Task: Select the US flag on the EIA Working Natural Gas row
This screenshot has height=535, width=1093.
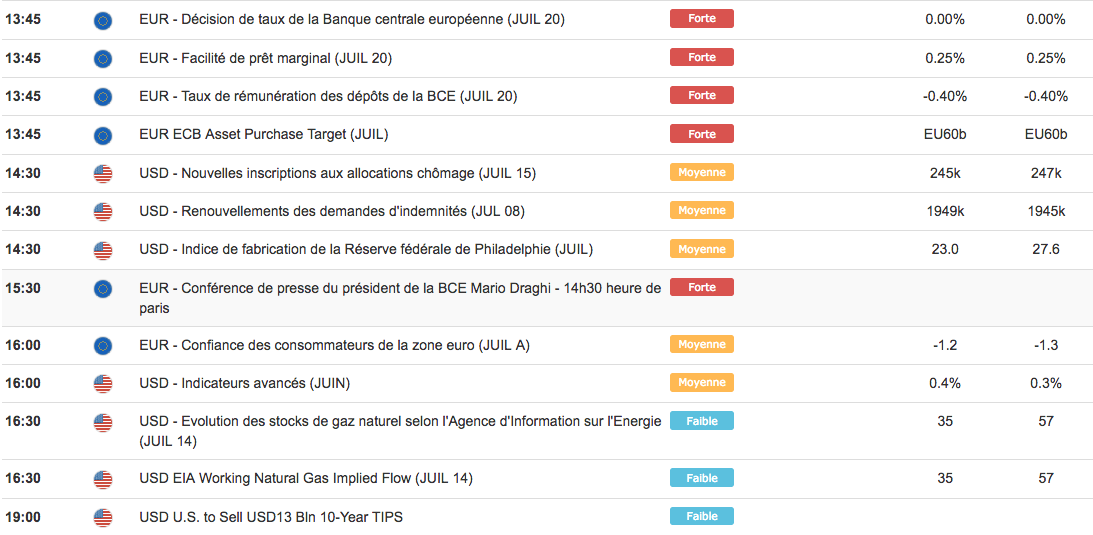Action: 103,480
